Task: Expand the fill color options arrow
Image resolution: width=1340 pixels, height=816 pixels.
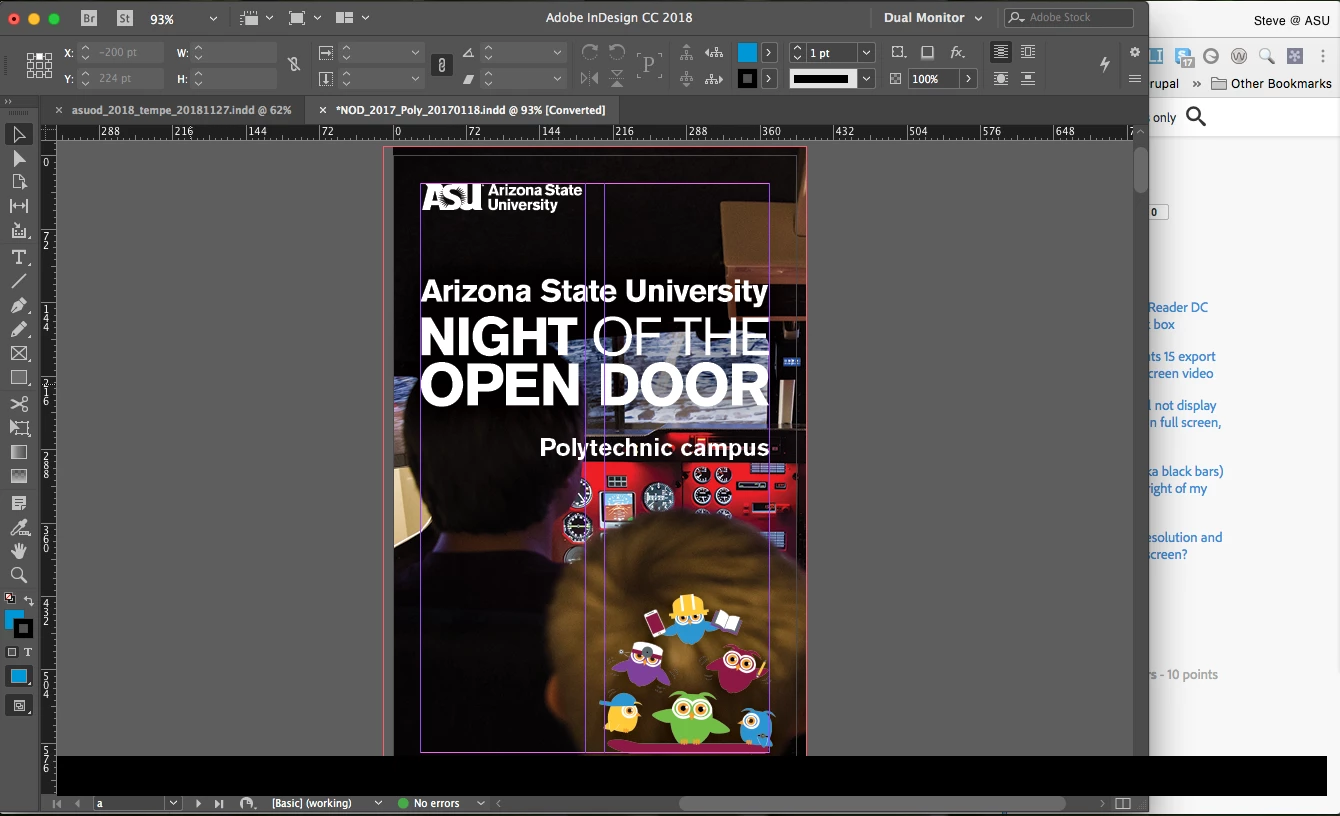Action: 768,52
